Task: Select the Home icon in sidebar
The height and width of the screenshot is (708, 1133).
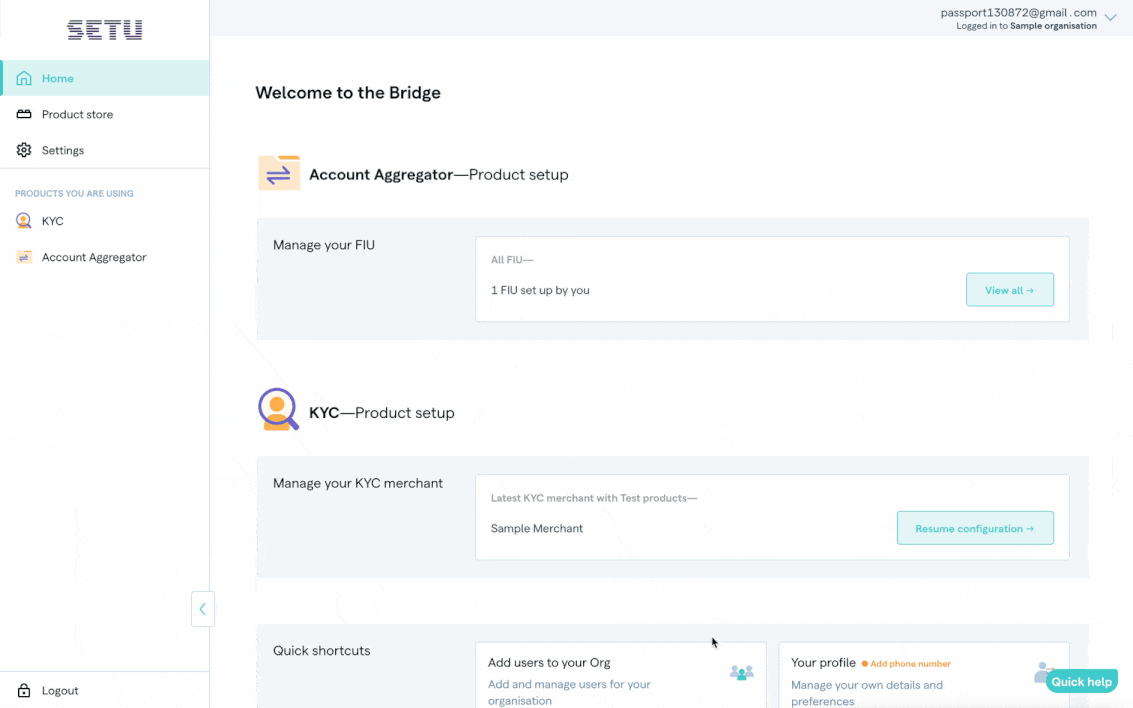Action: [22, 78]
